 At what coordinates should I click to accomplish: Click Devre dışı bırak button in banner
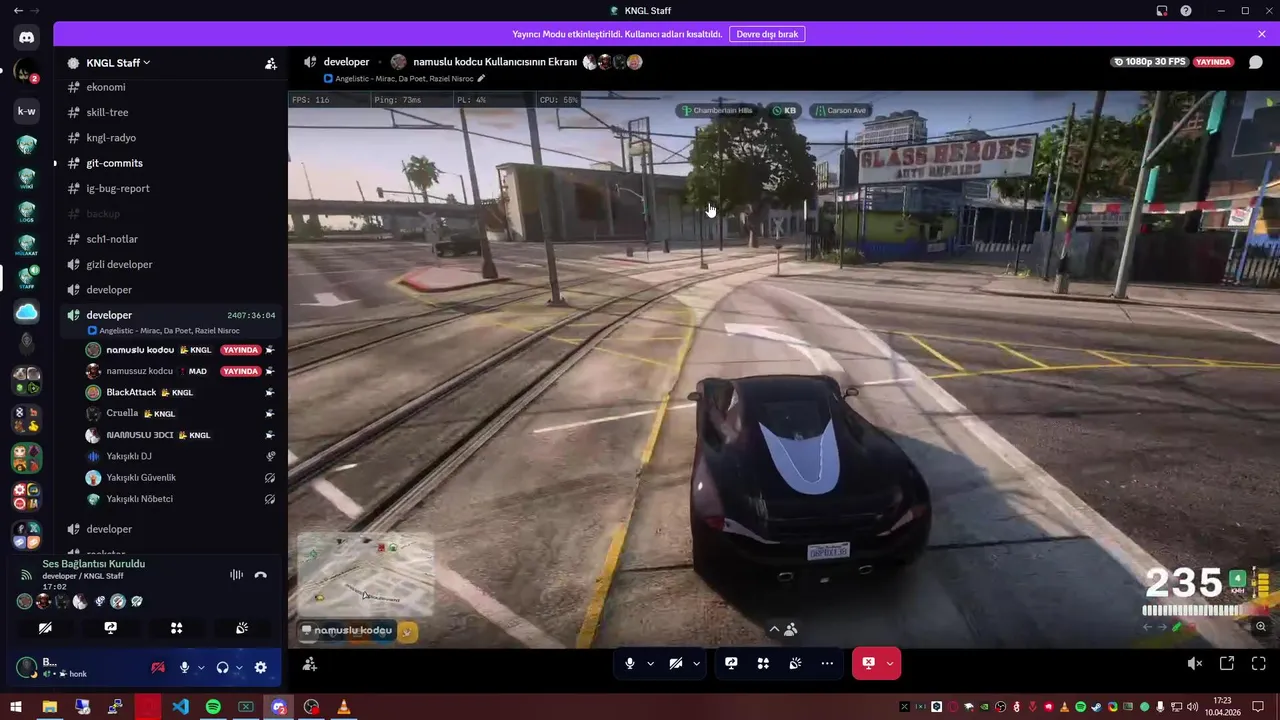767,34
